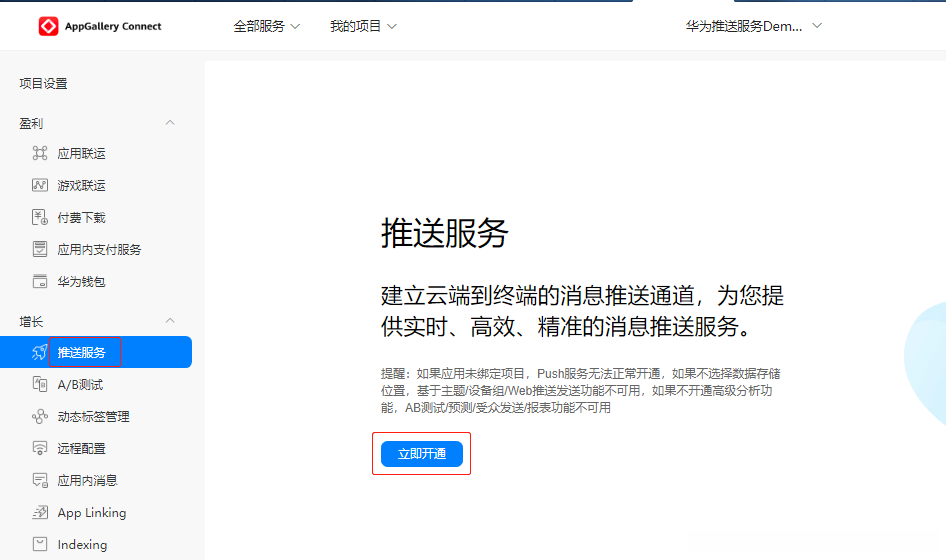The image size is (946, 560).
Task: Select 远程配置 in the sidebar
Action: point(81,448)
